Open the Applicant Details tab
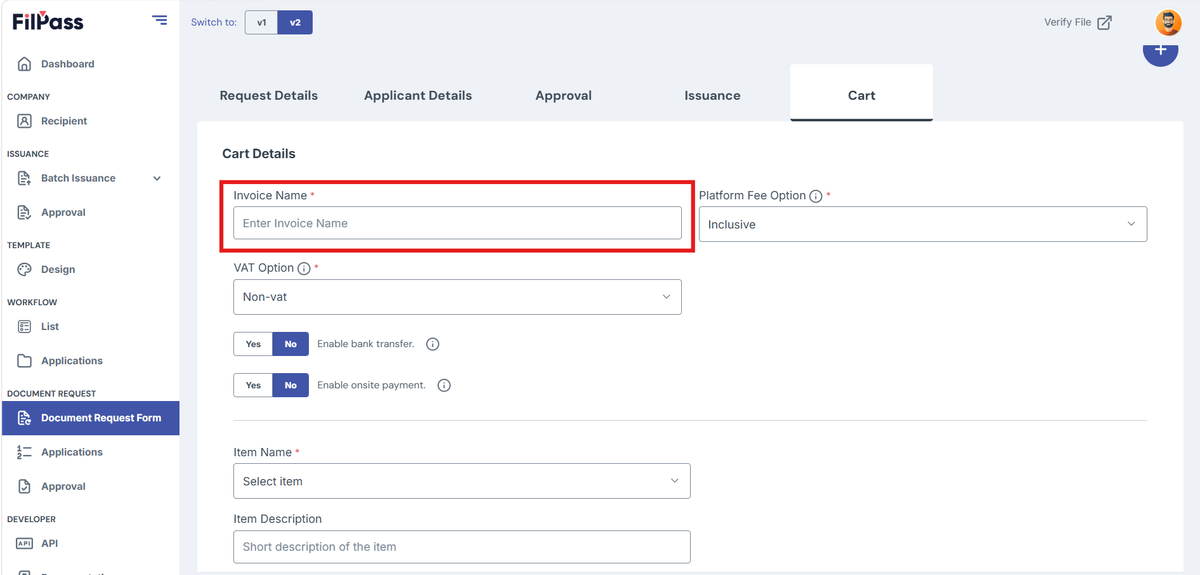 point(418,96)
